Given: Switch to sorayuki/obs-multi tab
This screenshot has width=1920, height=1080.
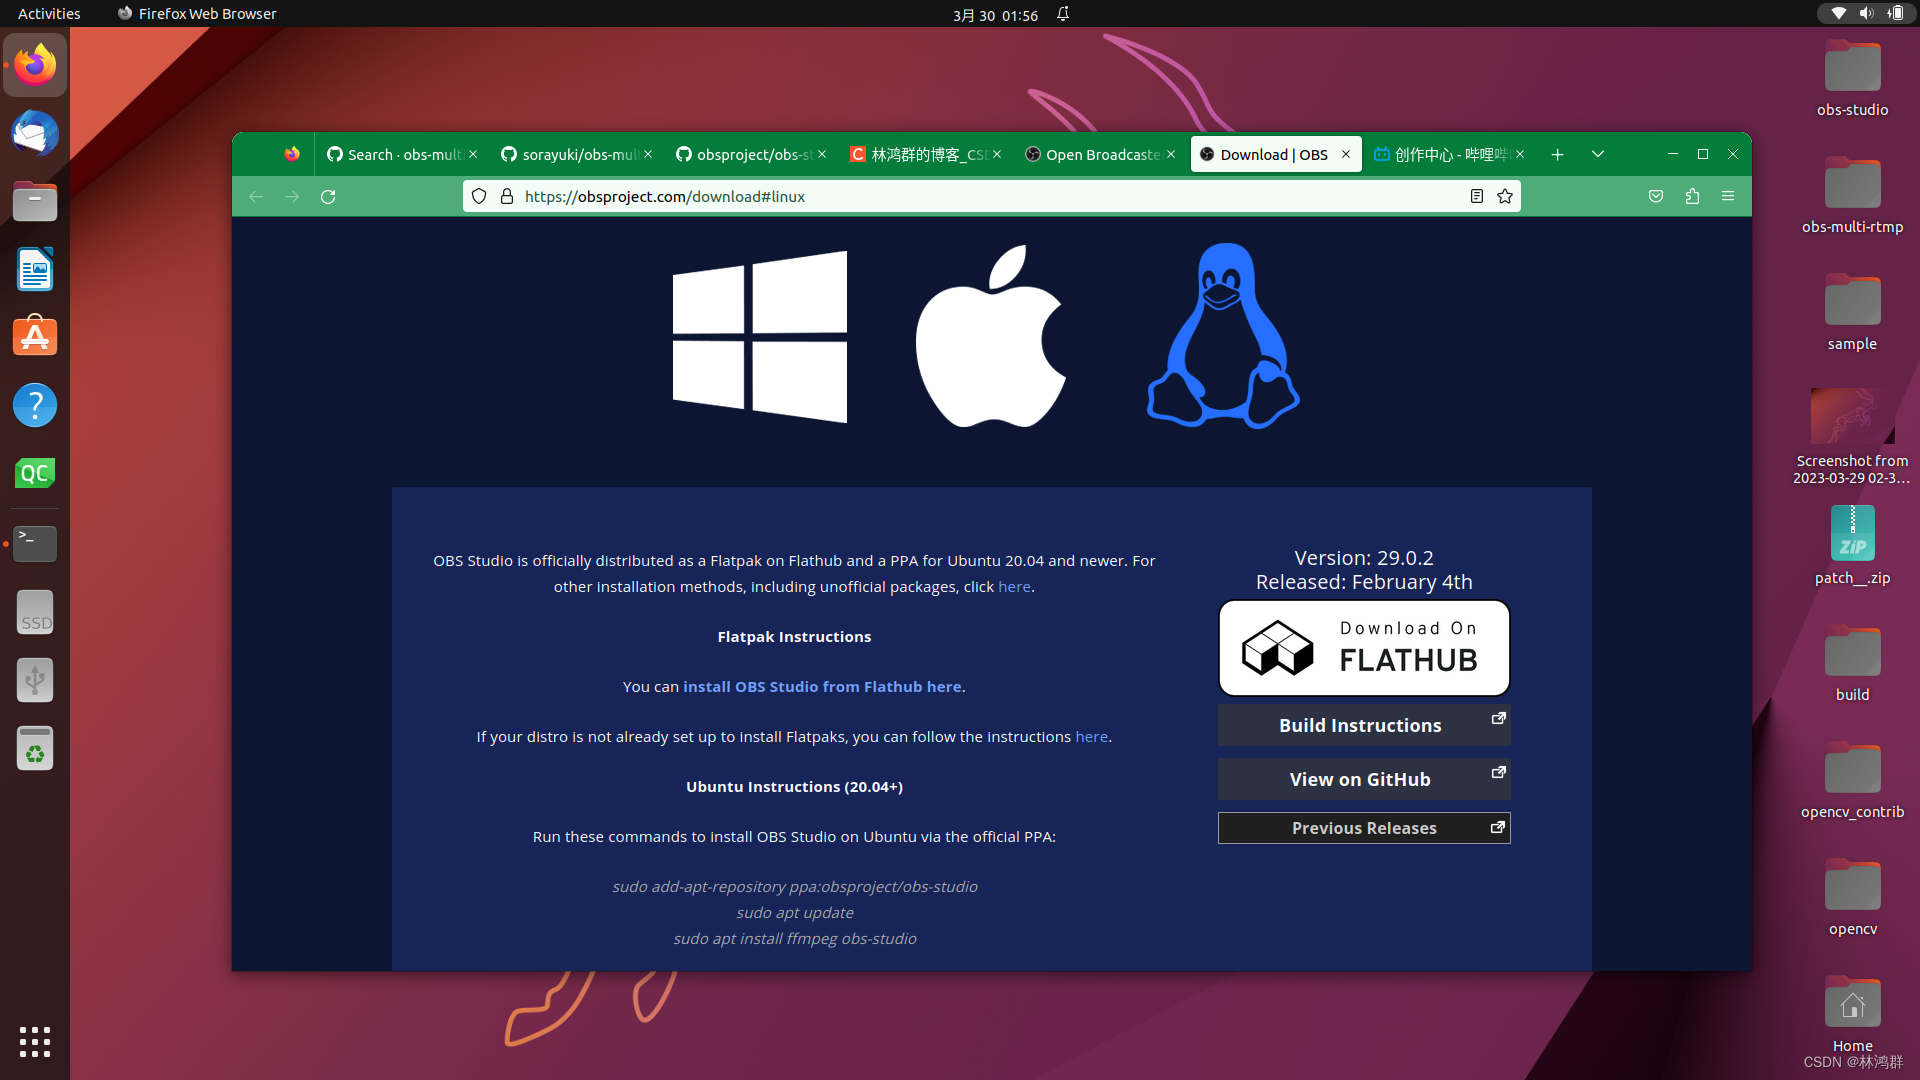Looking at the screenshot, I should point(570,154).
